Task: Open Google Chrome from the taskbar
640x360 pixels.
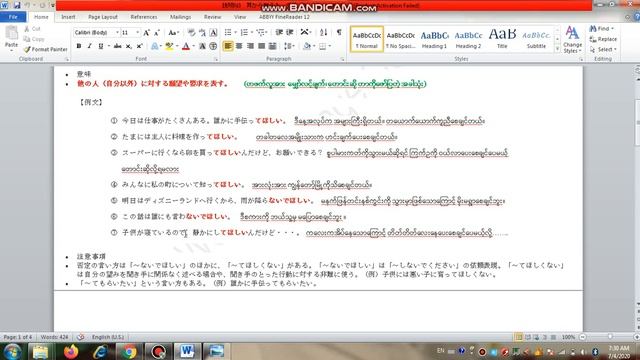Action: [x=129, y=351]
